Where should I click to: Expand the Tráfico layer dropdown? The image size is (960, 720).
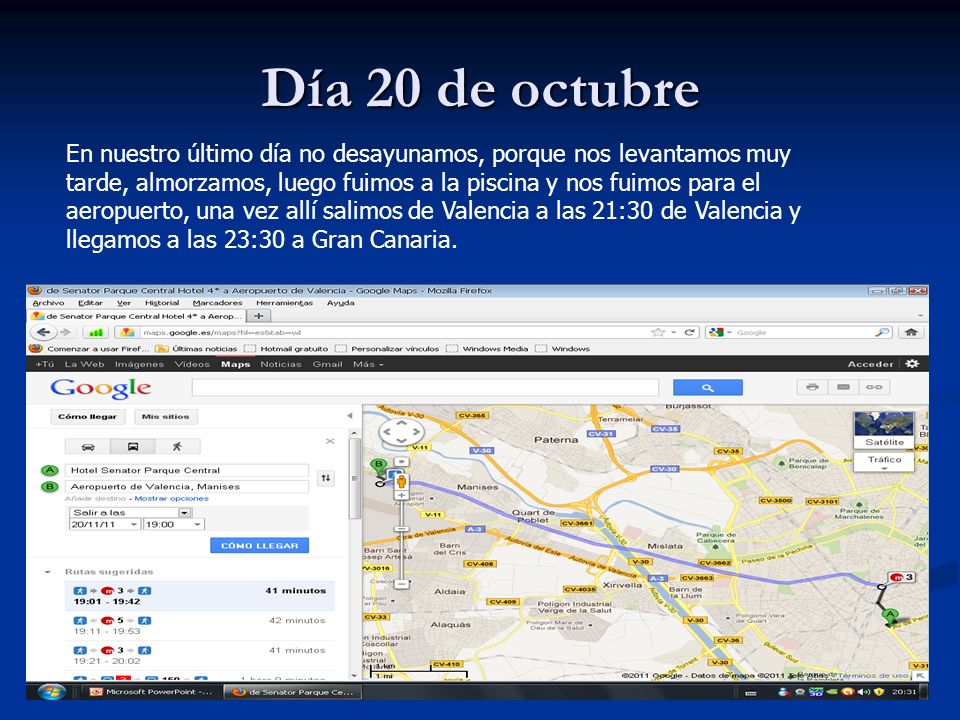(x=884, y=462)
